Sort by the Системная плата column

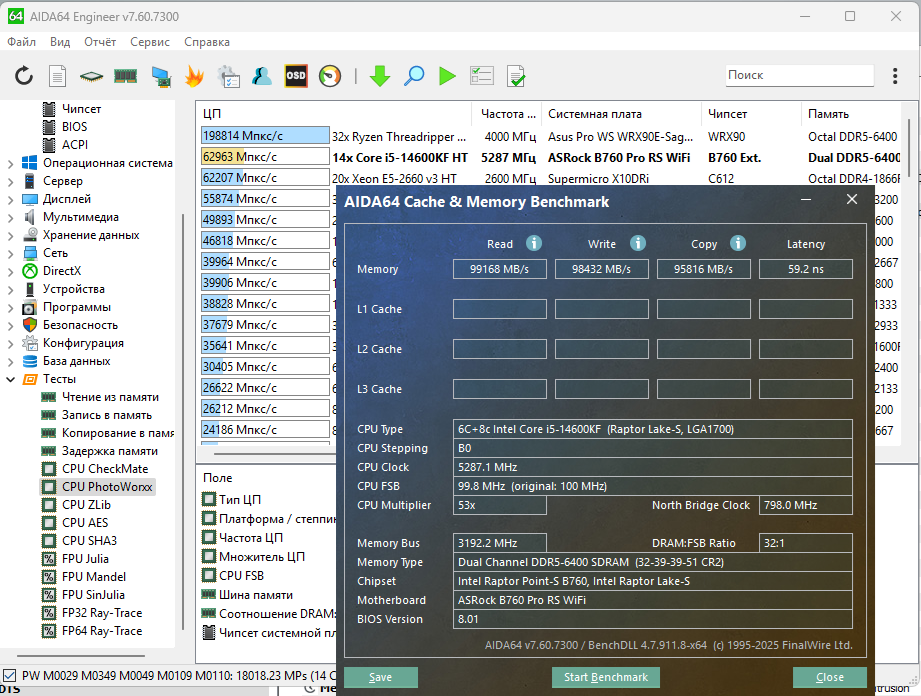coord(621,114)
